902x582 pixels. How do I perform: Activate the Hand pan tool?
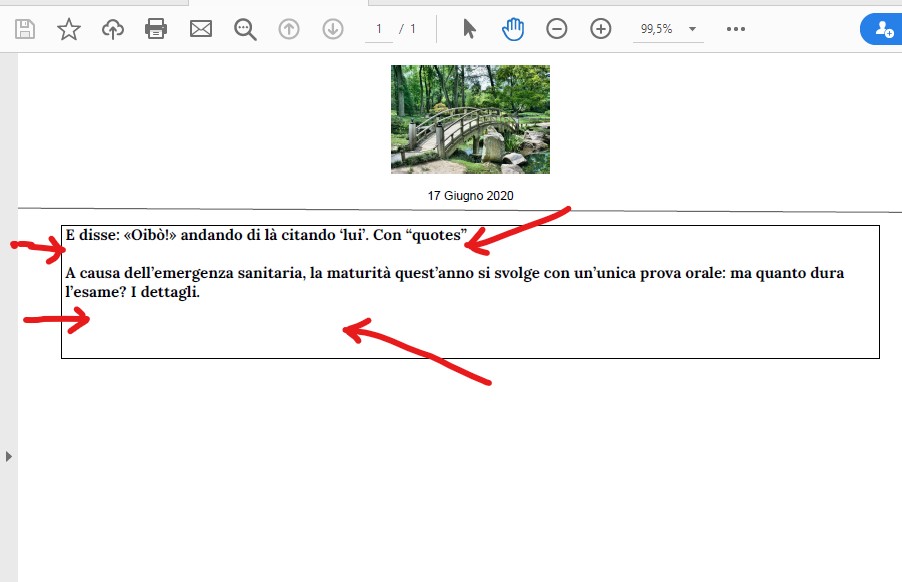pos(513,29)
